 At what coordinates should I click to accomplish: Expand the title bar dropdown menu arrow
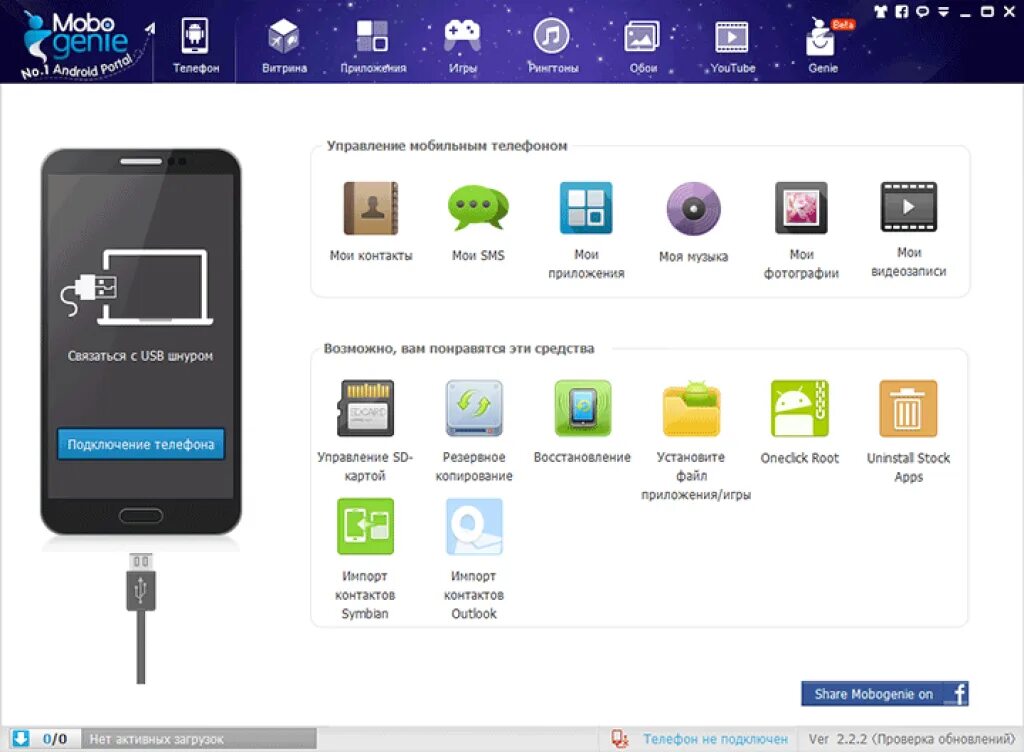944,12
